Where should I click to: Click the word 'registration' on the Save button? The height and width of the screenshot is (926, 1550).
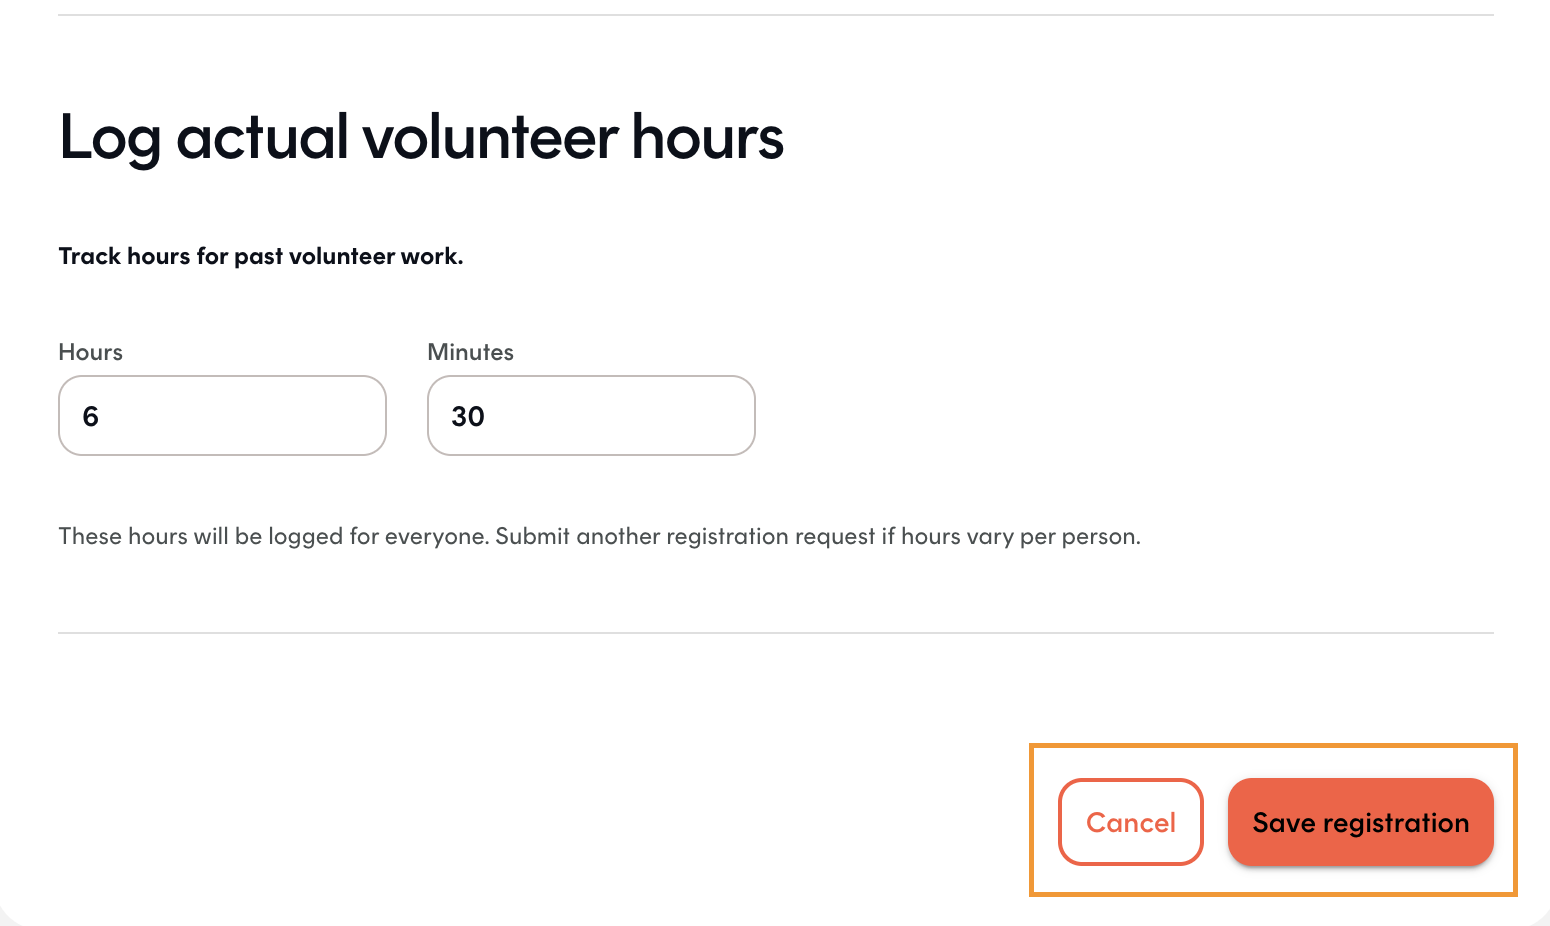(x=1396, y=823)
